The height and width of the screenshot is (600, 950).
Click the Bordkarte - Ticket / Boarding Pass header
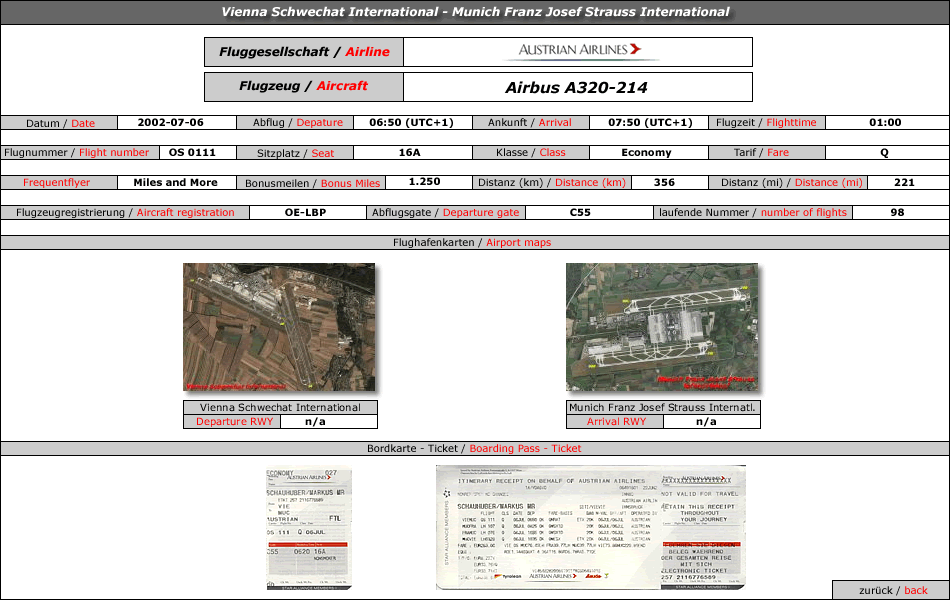[474, 448]
